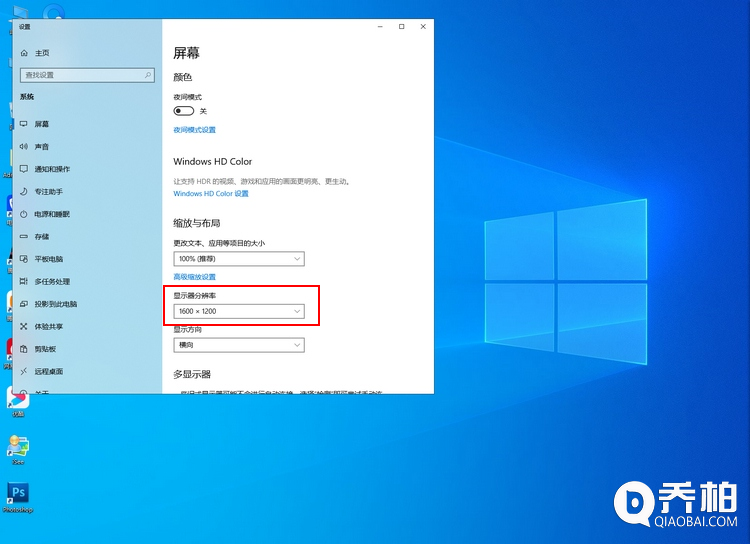Turn on the 夜间模式 night light switch
Screen dimensions: 750x544
[x=184, y=111]
